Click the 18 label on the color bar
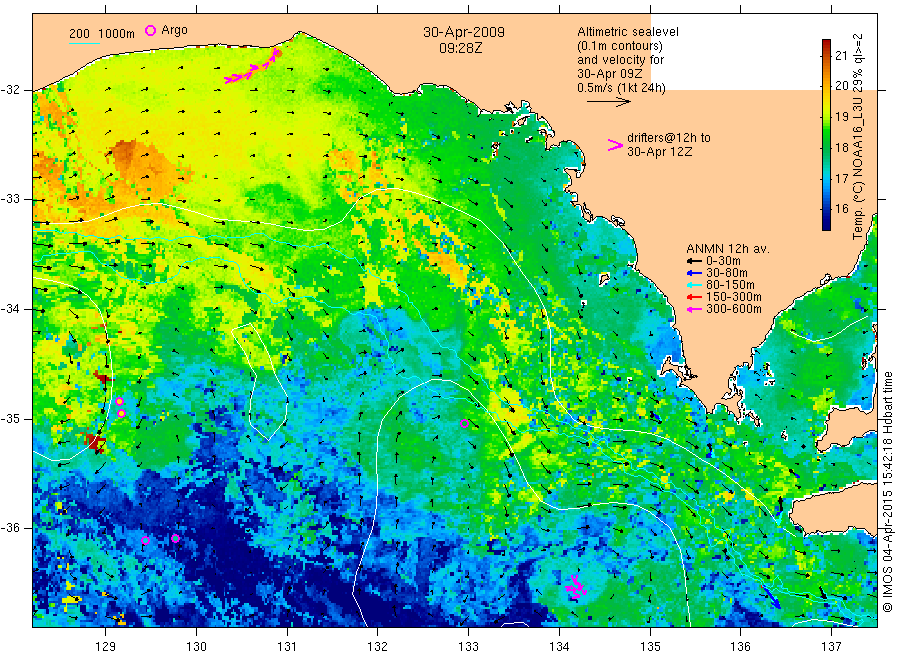The width and height of the screenshot is (900, 660). [x=841, y=147]
